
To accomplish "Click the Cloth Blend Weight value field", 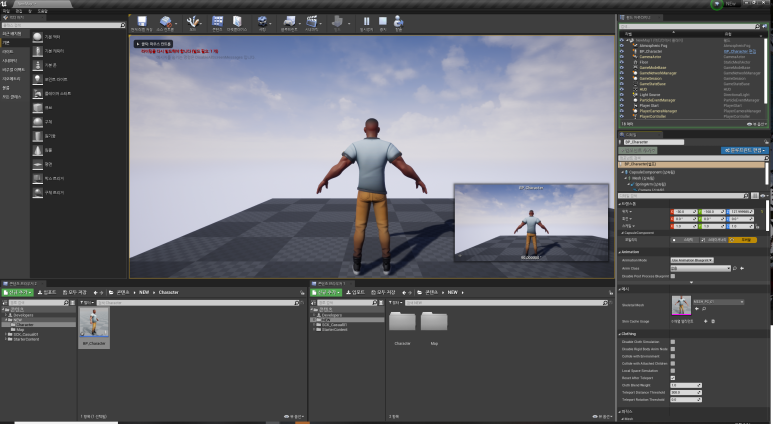I will [x=684, y=385].
